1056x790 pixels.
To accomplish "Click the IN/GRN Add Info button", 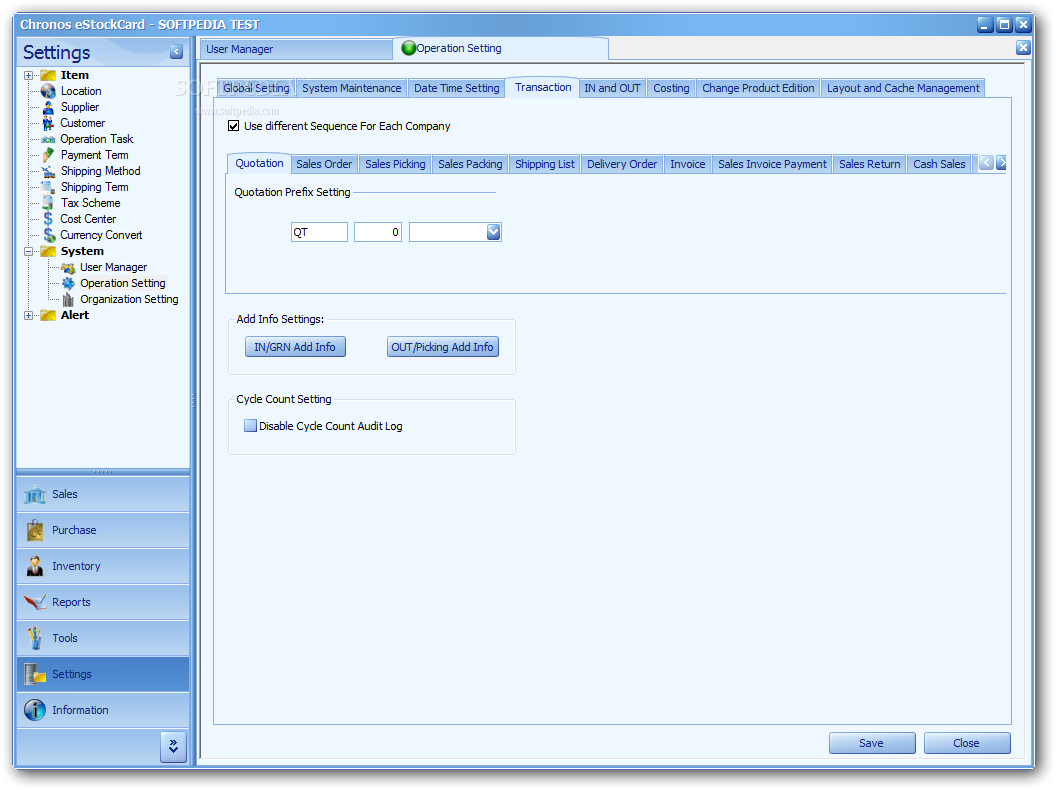I will [x=295, y=347].
